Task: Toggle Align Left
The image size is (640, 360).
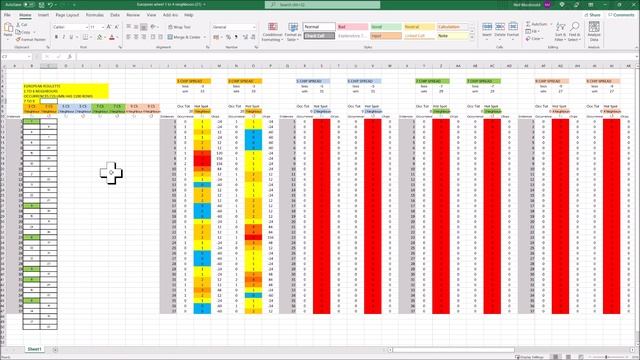Action: [129, 37]
